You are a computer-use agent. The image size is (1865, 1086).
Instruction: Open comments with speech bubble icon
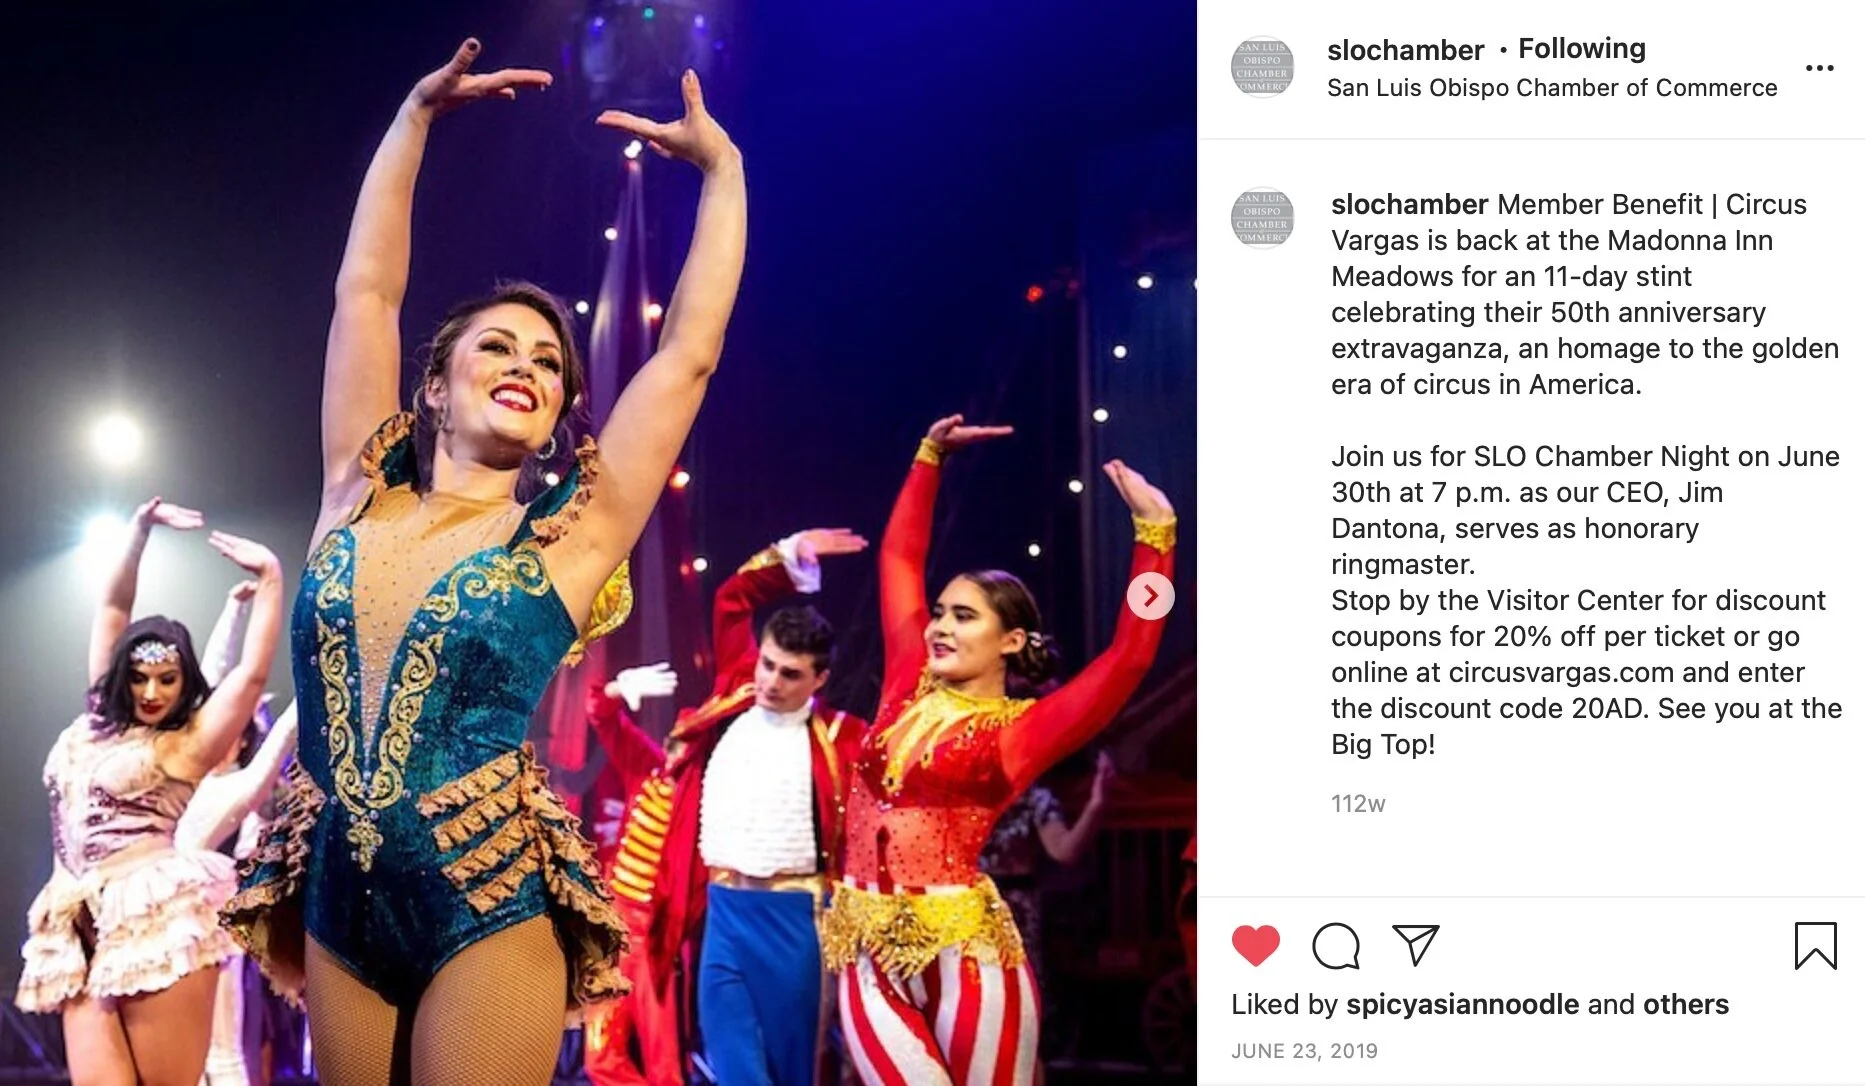tap(1335, 946)
